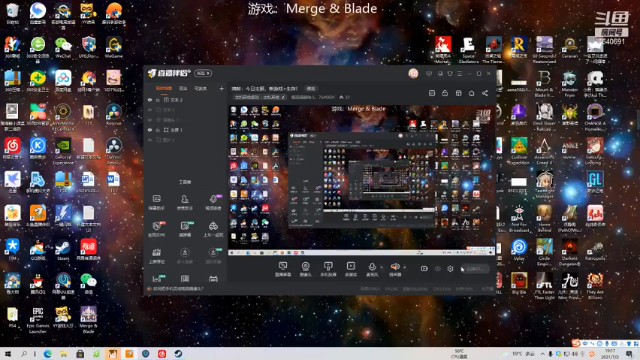Click the start live button at bottom right
The image size is (640, 360).
(x=476, y=269)
